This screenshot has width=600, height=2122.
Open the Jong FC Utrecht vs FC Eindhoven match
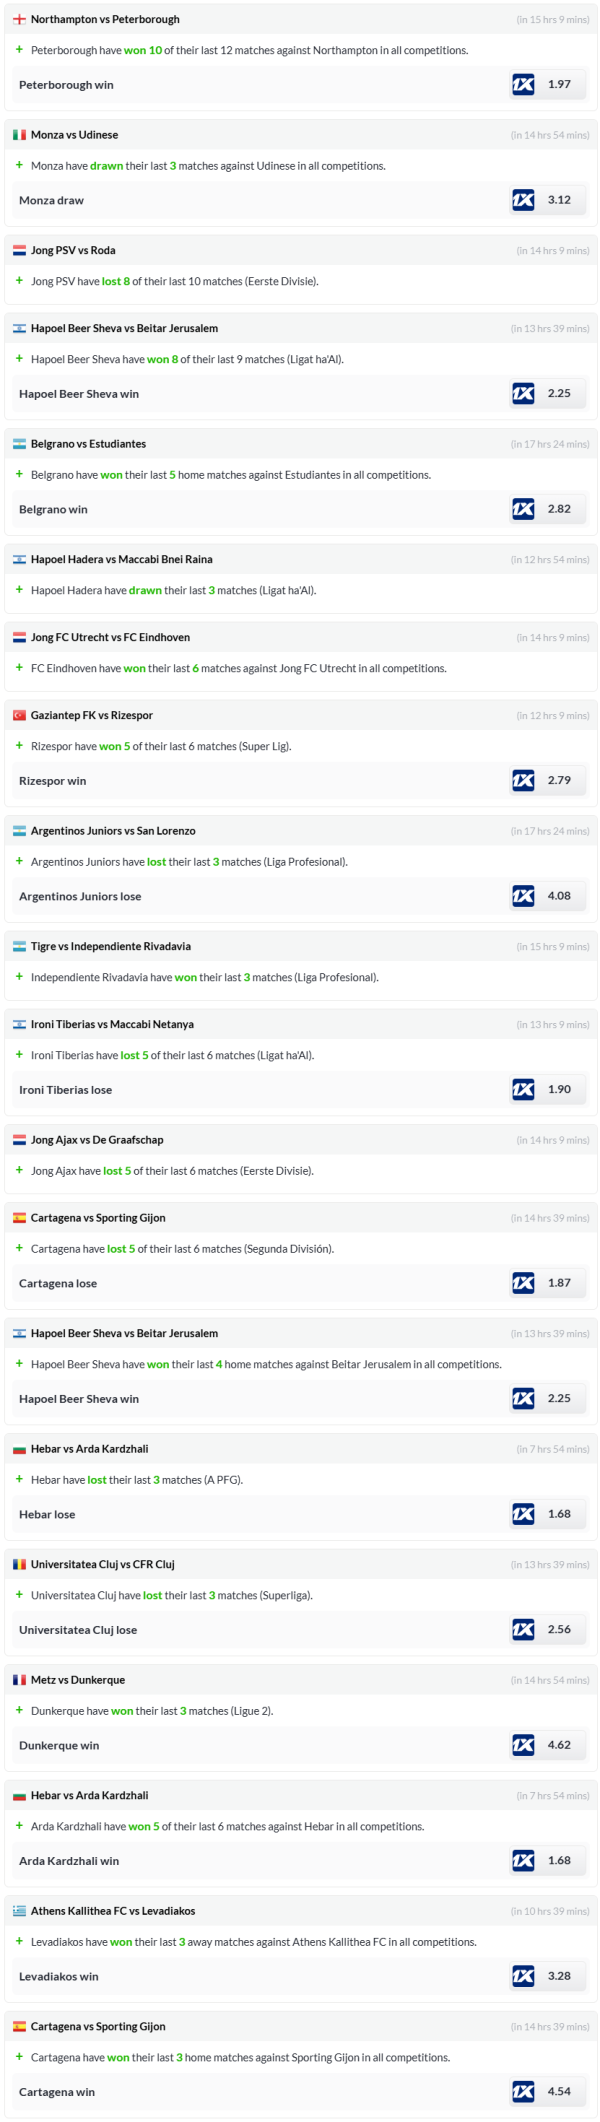point(112,637)
